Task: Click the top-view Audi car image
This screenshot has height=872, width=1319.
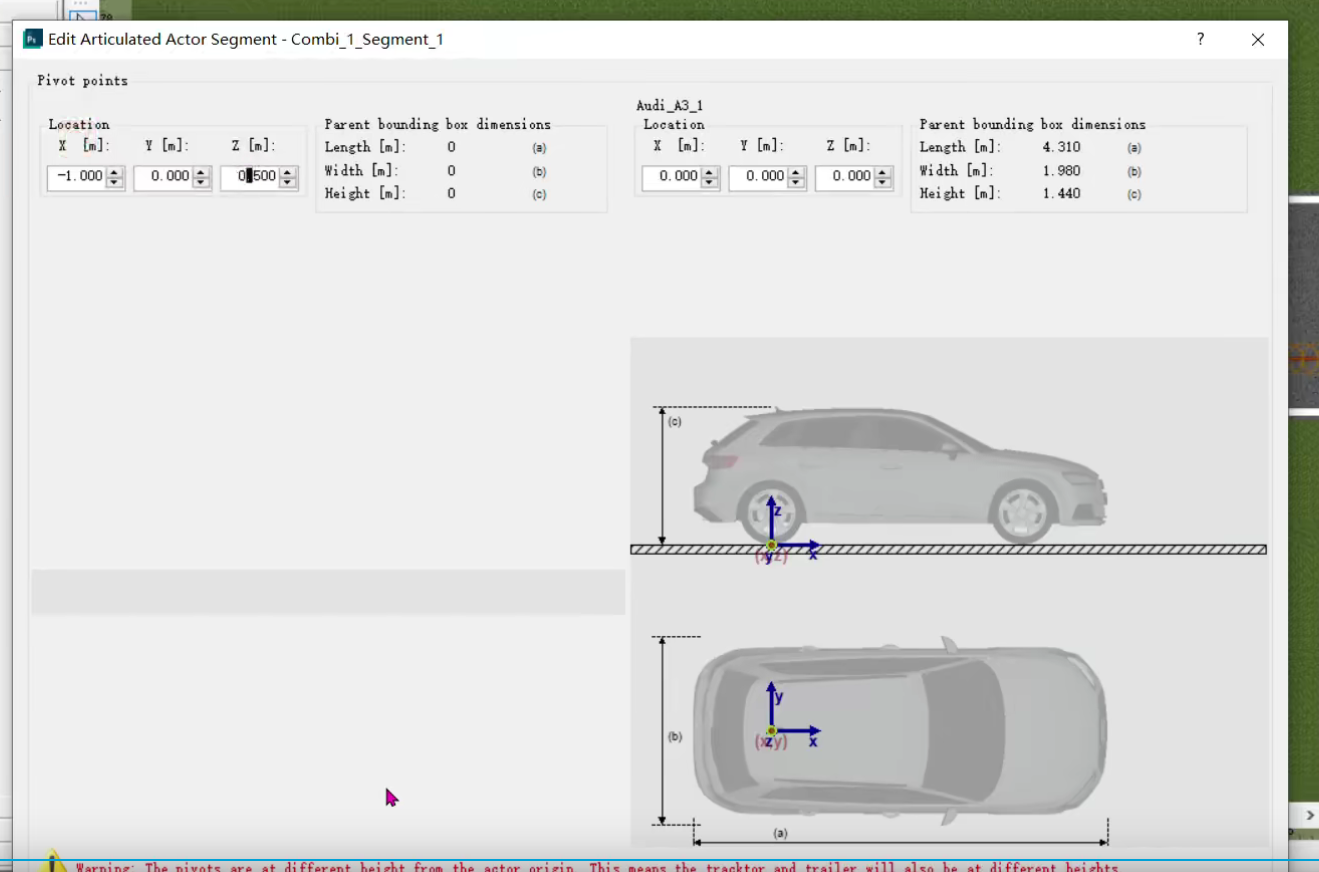Action: [901, 730]
